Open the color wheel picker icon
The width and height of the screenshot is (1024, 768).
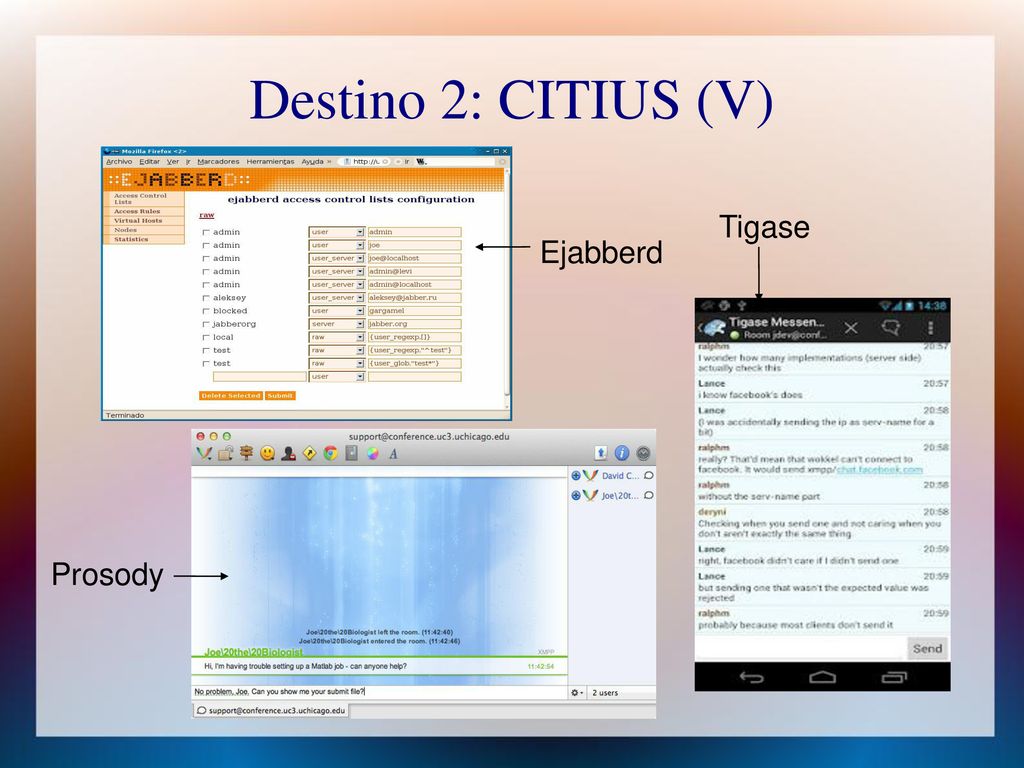(x=372, y=453)
